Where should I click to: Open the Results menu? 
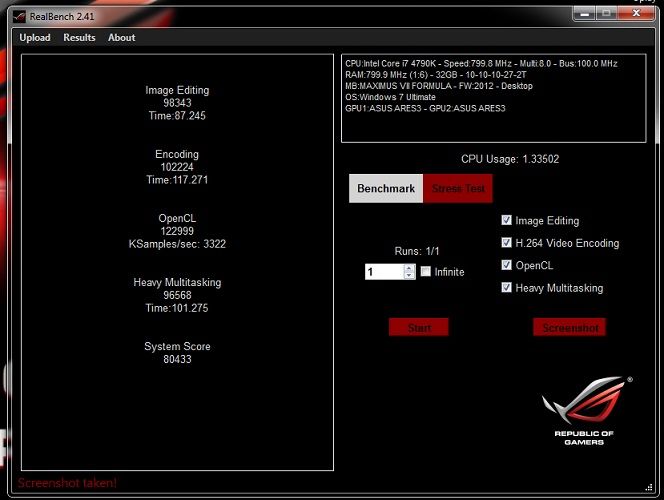point(79,38)
